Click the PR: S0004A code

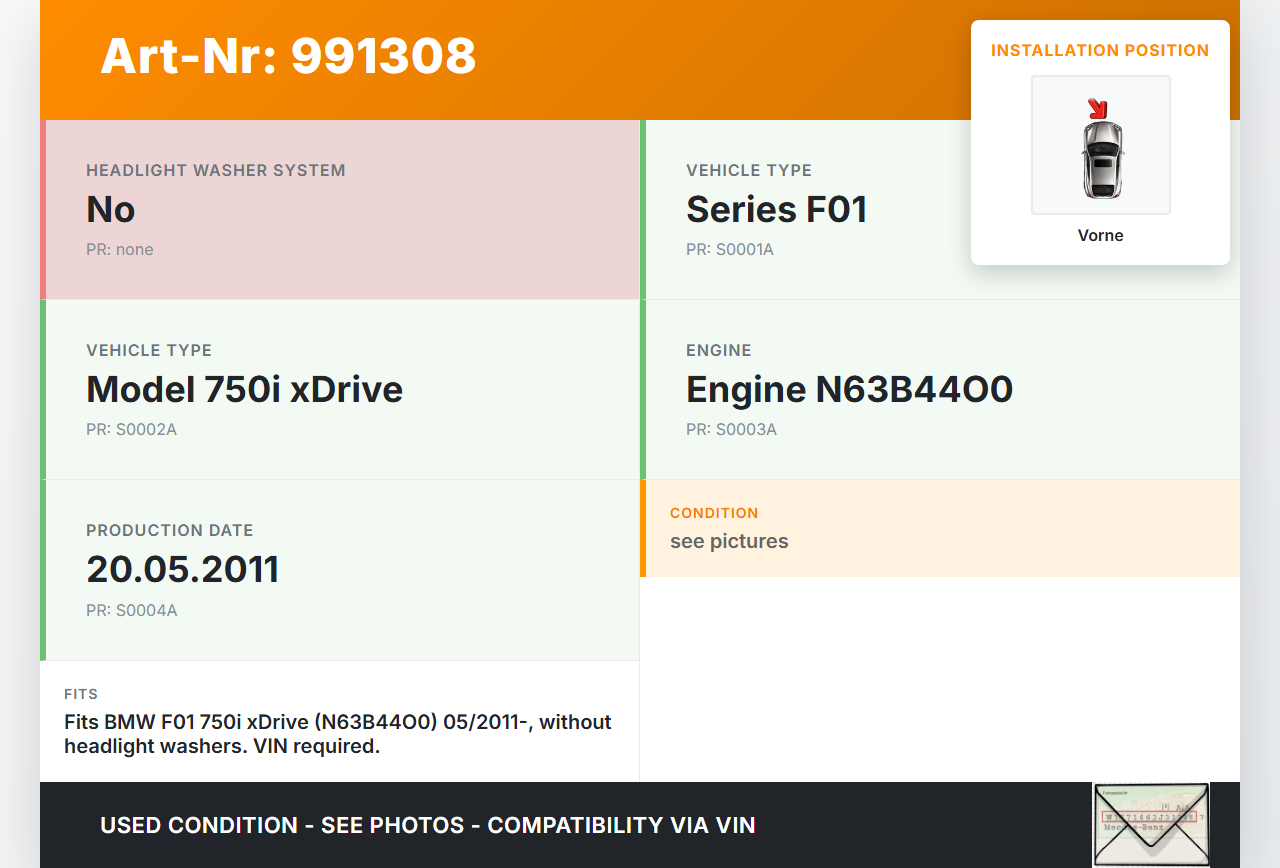[x=131, y=610]
